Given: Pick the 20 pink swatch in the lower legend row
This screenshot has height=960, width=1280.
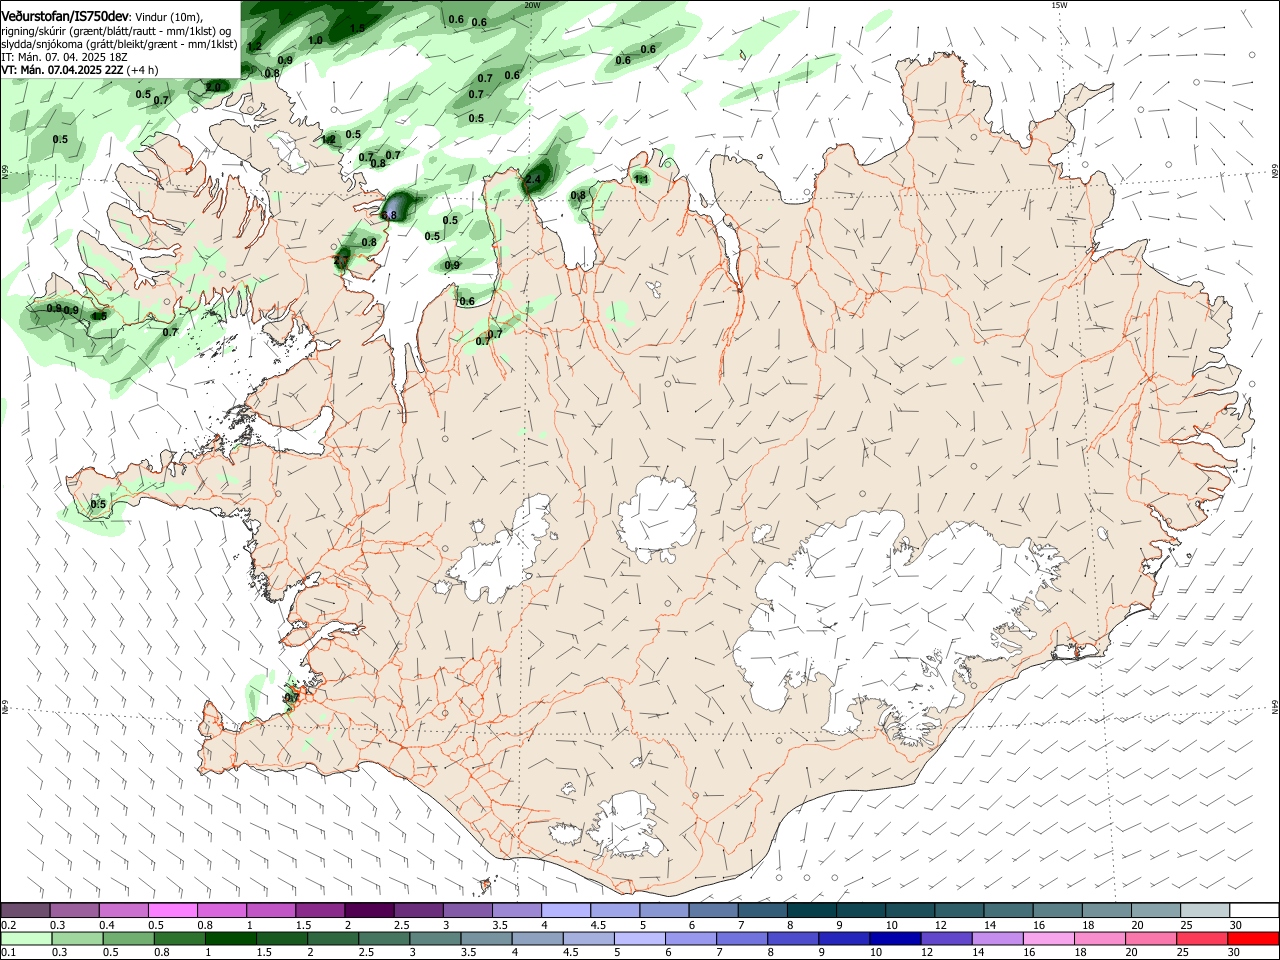Looking at the screenshot, I should tap(1150, 938).
